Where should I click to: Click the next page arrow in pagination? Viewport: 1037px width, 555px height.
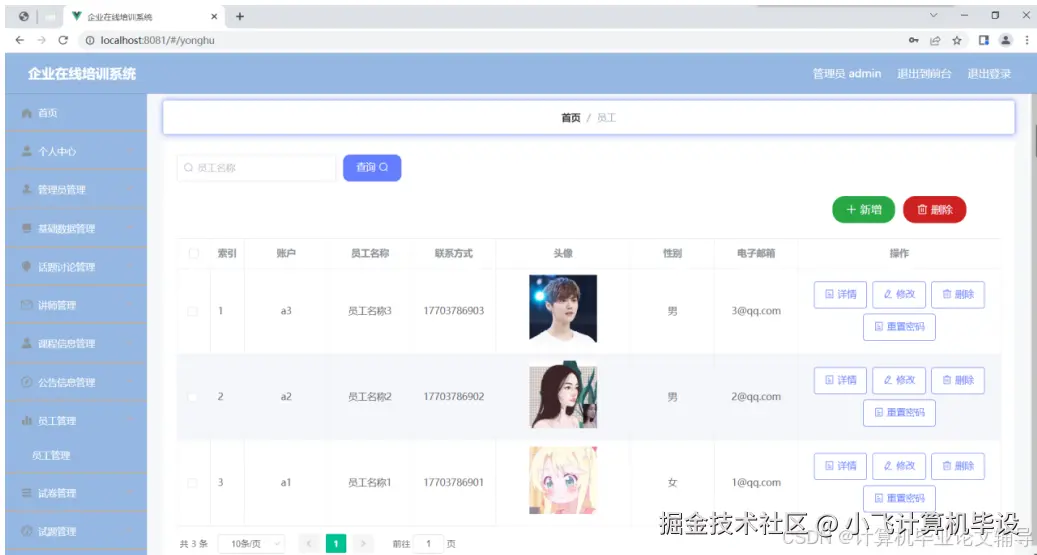[362, 544]
